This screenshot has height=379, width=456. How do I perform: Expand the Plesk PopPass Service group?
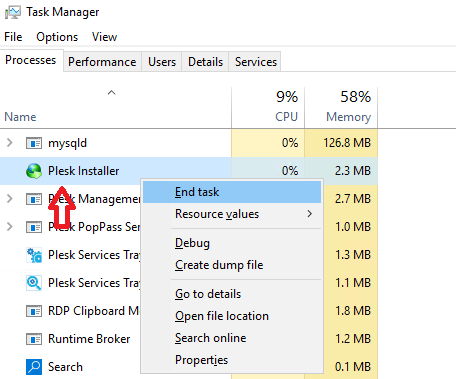point(10,227)
